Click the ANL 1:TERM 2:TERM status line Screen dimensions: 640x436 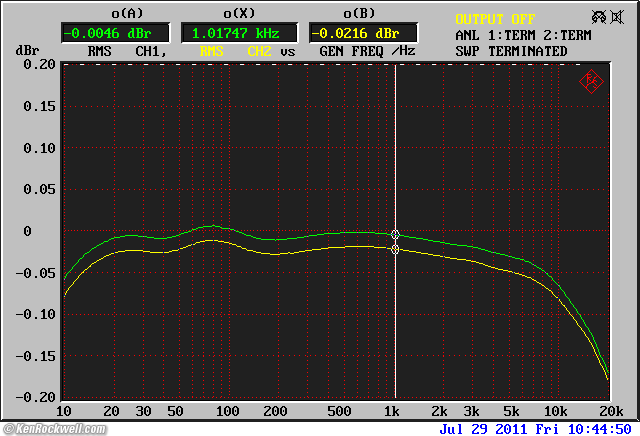tap(524, 35)
